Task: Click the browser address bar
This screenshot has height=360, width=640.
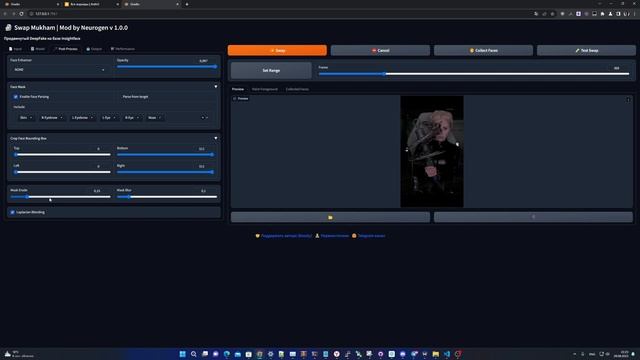Action: (x=278, y=14)
